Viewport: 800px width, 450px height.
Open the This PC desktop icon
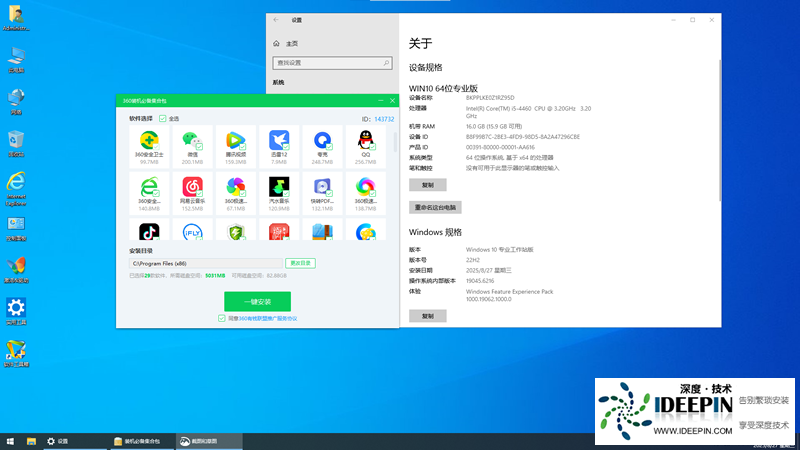(16, 60)
